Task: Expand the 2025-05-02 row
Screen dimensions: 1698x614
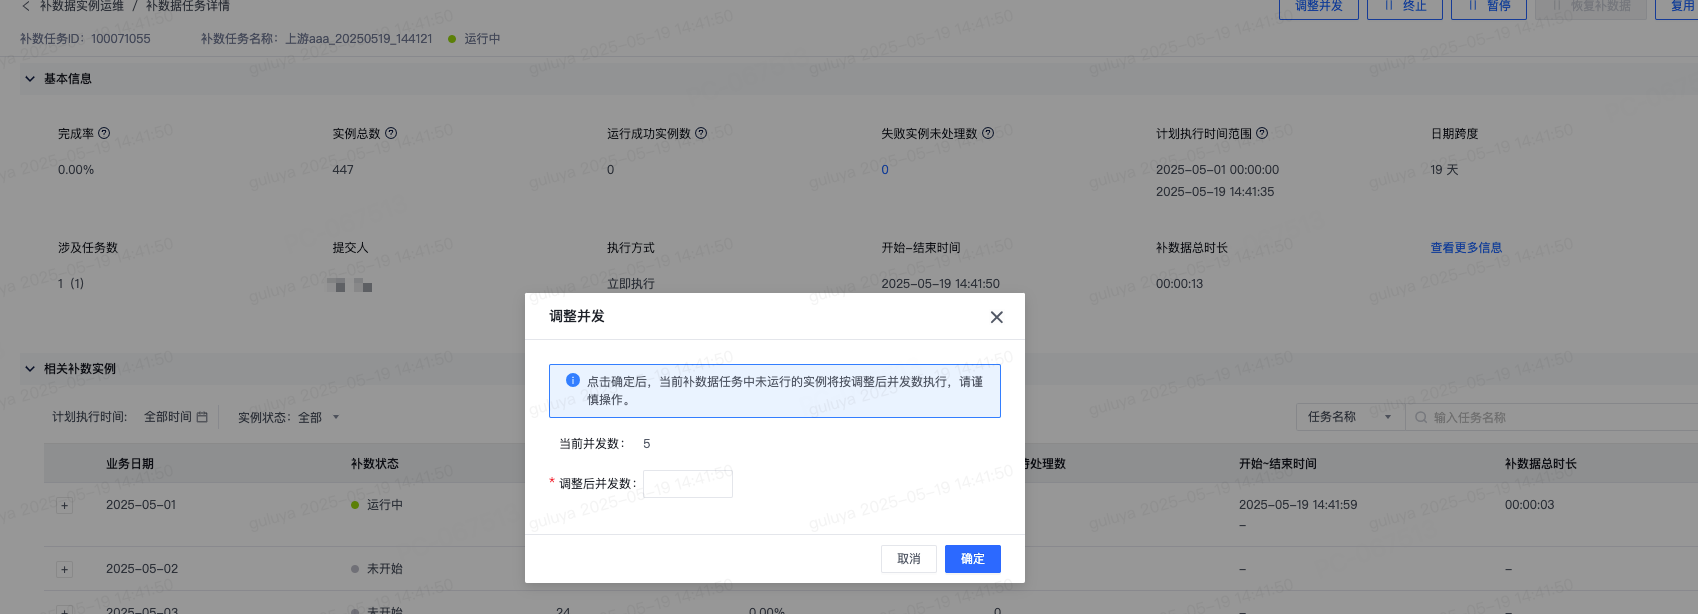Action: click(x=64, y=570)
